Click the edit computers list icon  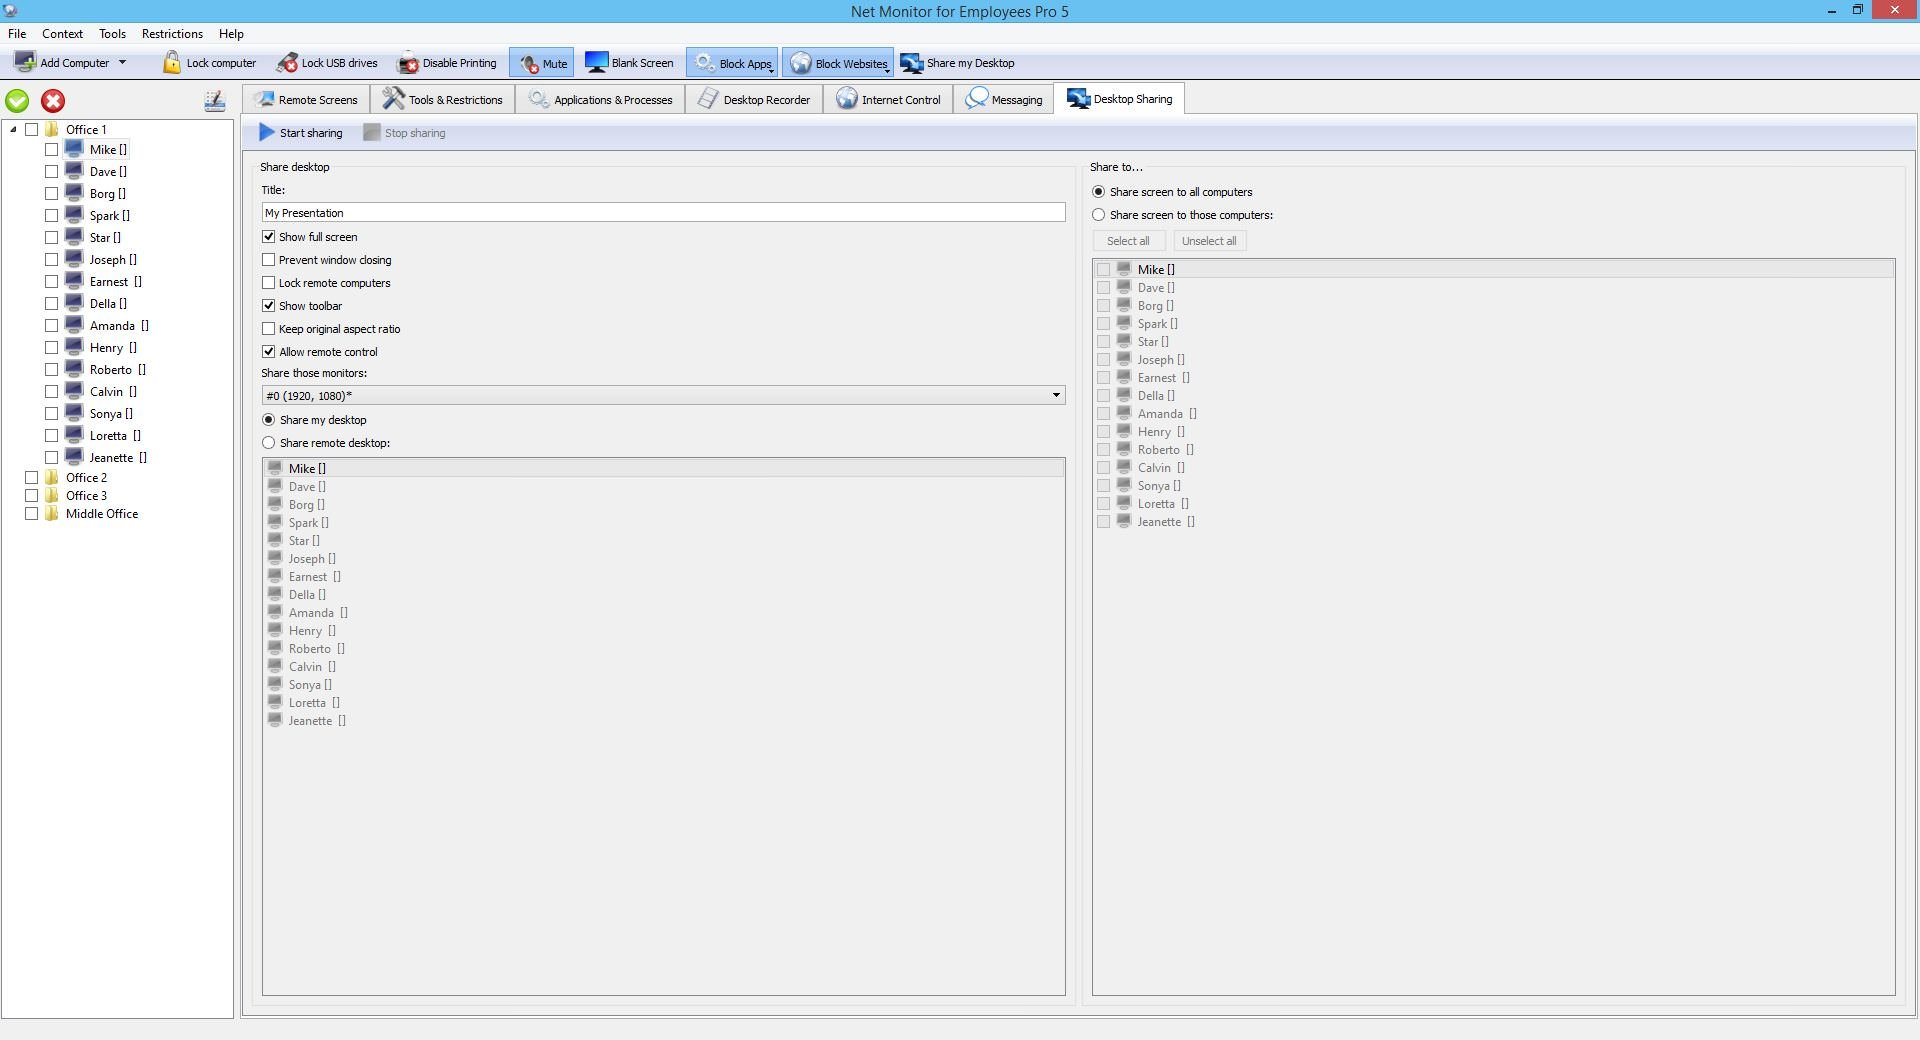tap(214, 101)
